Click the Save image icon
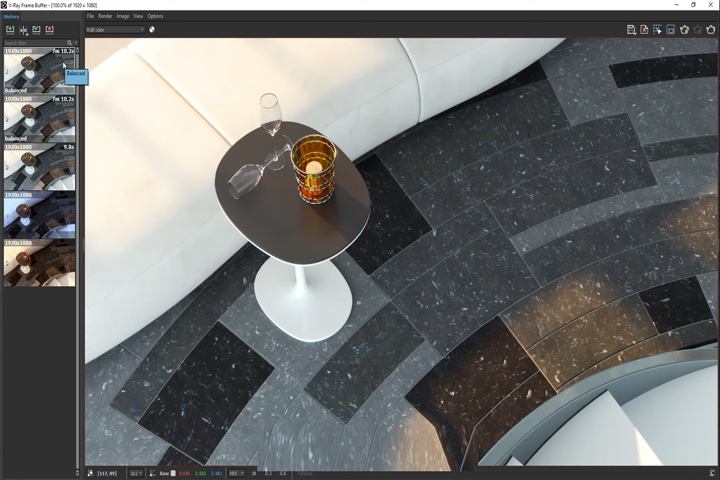 [631, 30]
